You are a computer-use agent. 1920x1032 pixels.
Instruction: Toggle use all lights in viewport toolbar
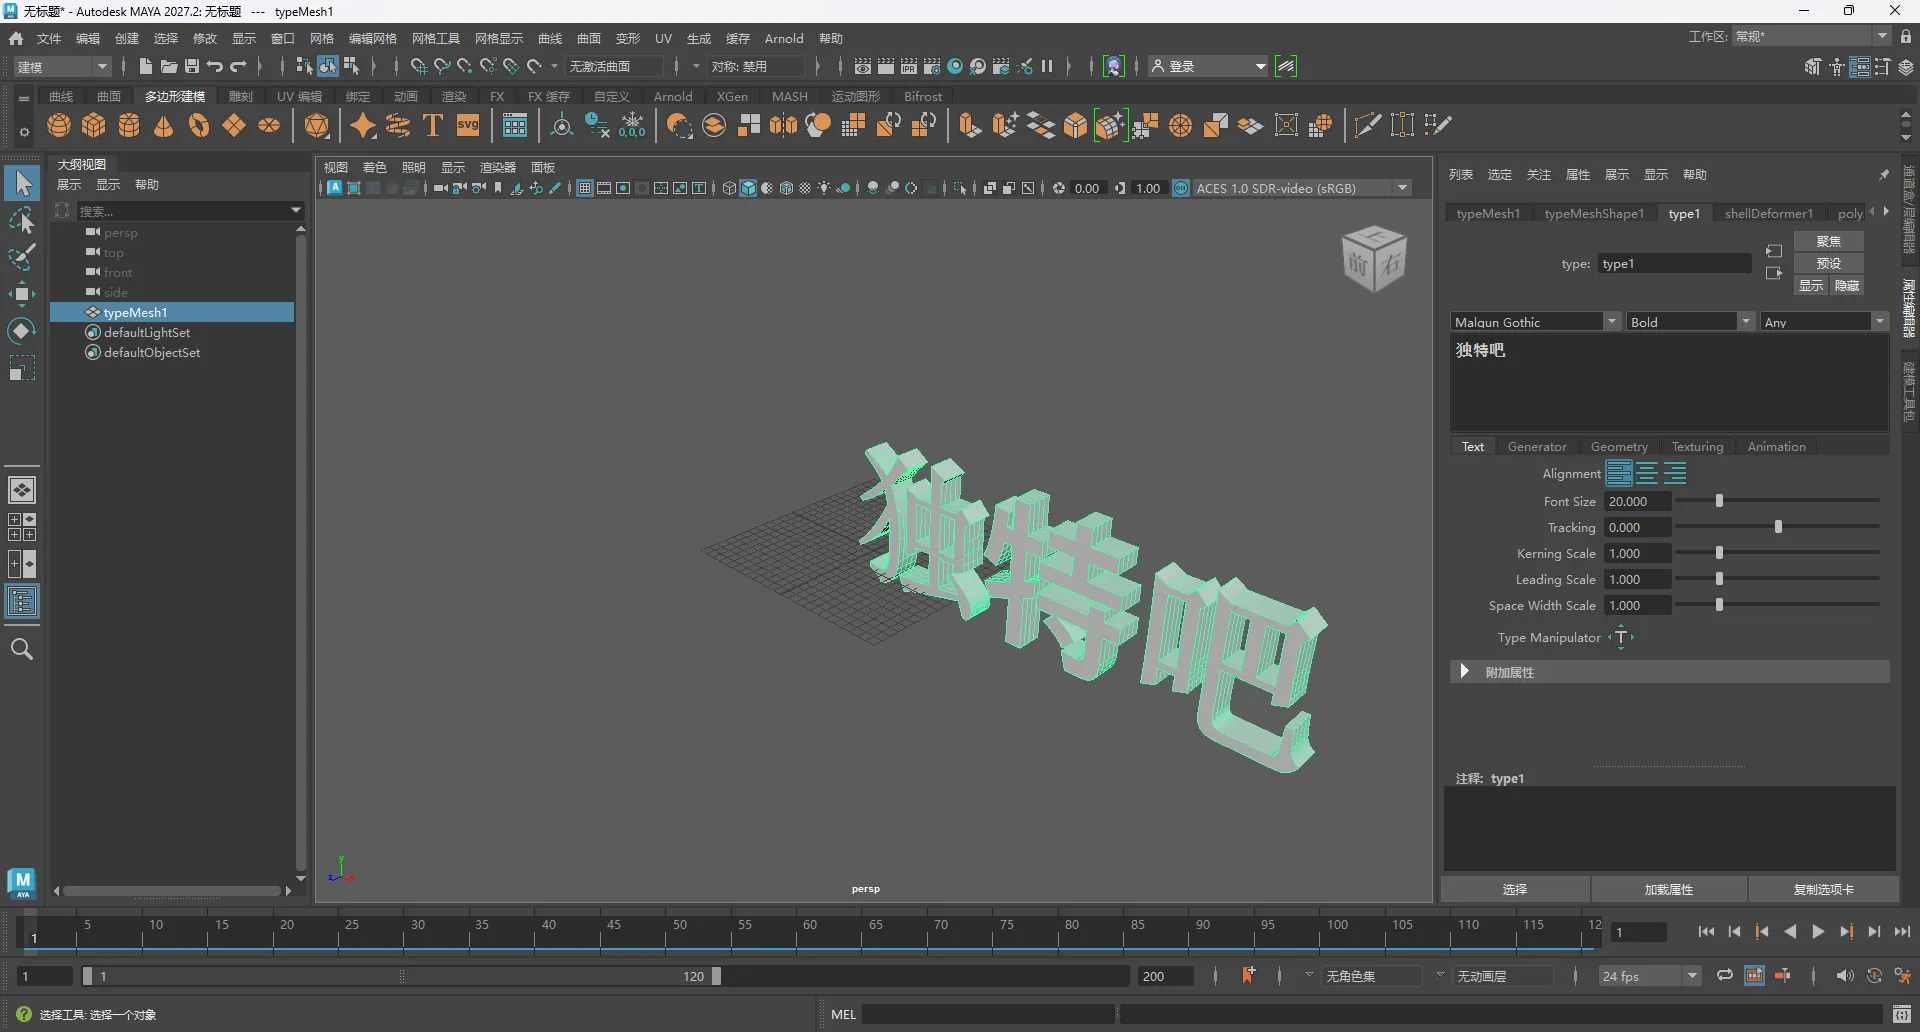click(x=824, y=188)
